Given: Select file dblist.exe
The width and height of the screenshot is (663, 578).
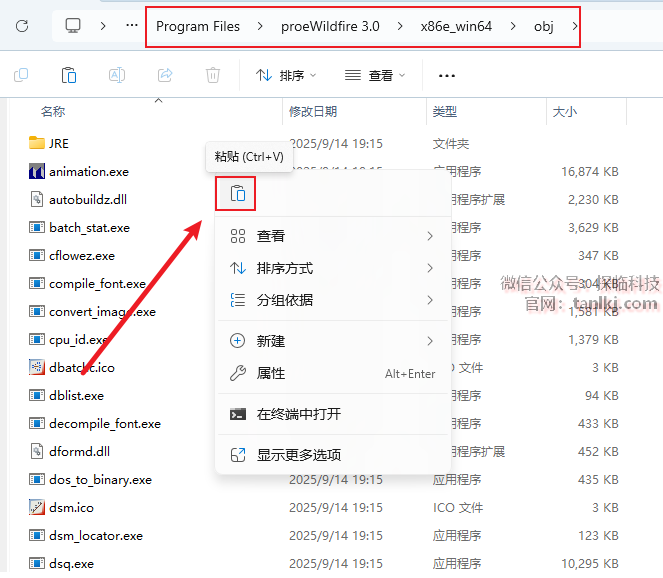Looking at the screenshot, I should click(x=77, y=395).
